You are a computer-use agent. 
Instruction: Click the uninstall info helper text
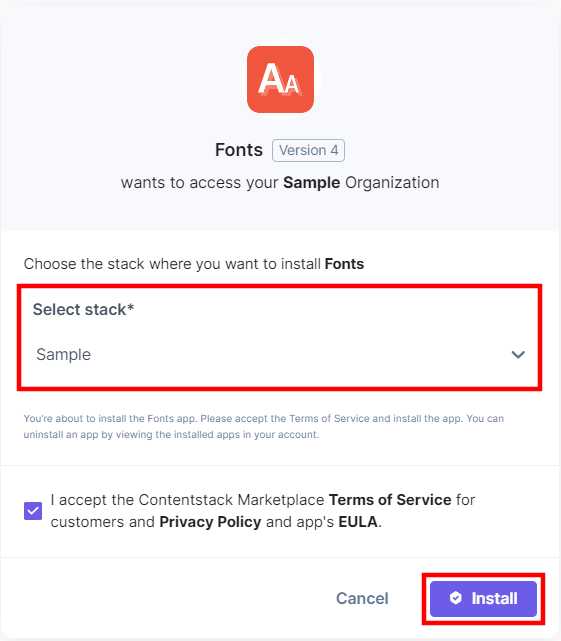tap(264, 426)
